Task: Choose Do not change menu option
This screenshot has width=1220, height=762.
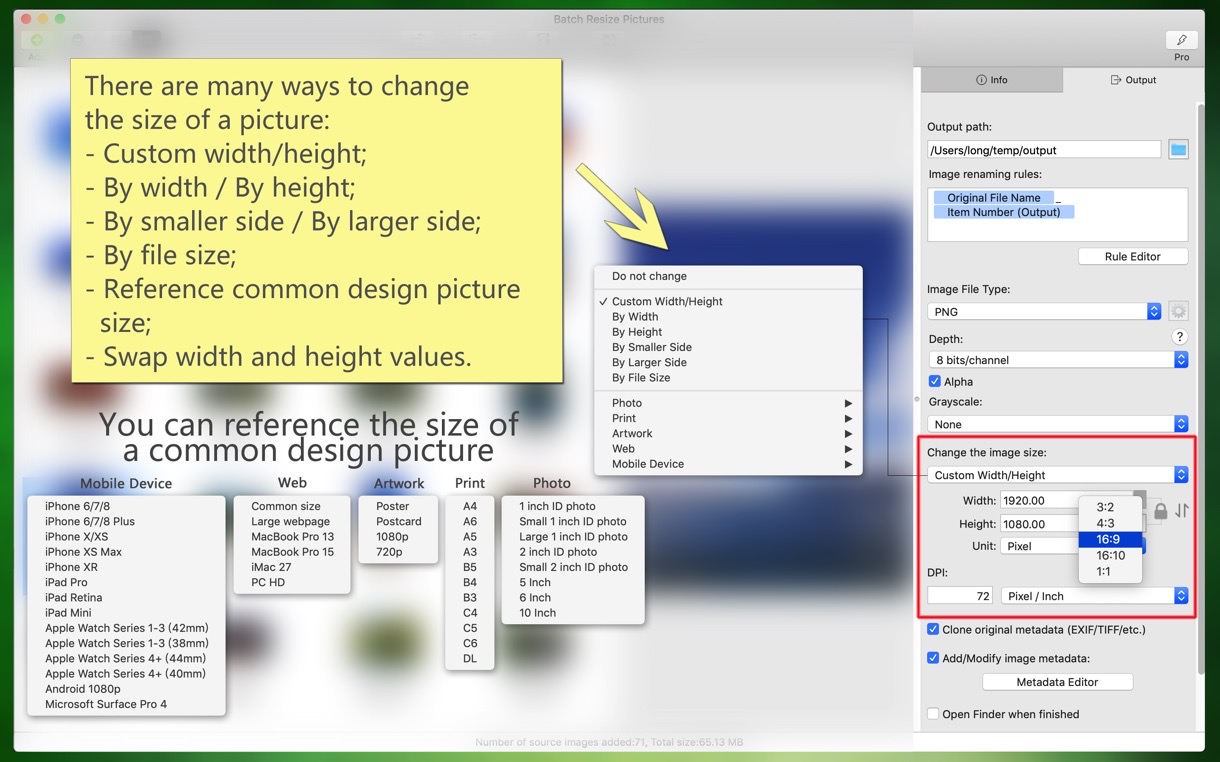Action: (728, 276)
